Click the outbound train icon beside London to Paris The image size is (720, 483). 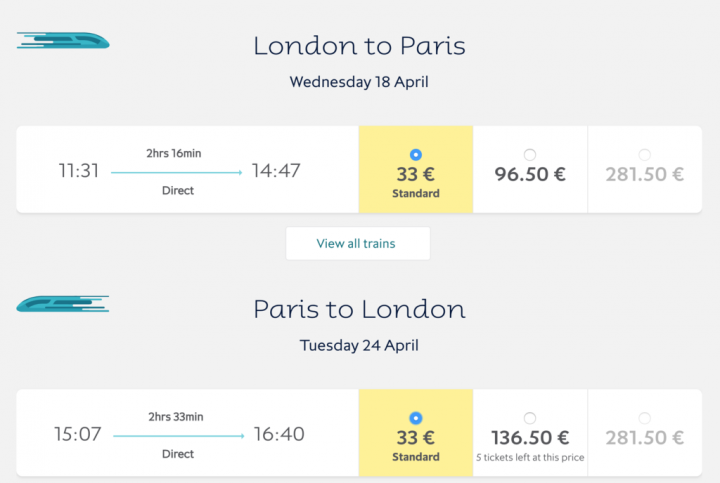tap(63, 40)
